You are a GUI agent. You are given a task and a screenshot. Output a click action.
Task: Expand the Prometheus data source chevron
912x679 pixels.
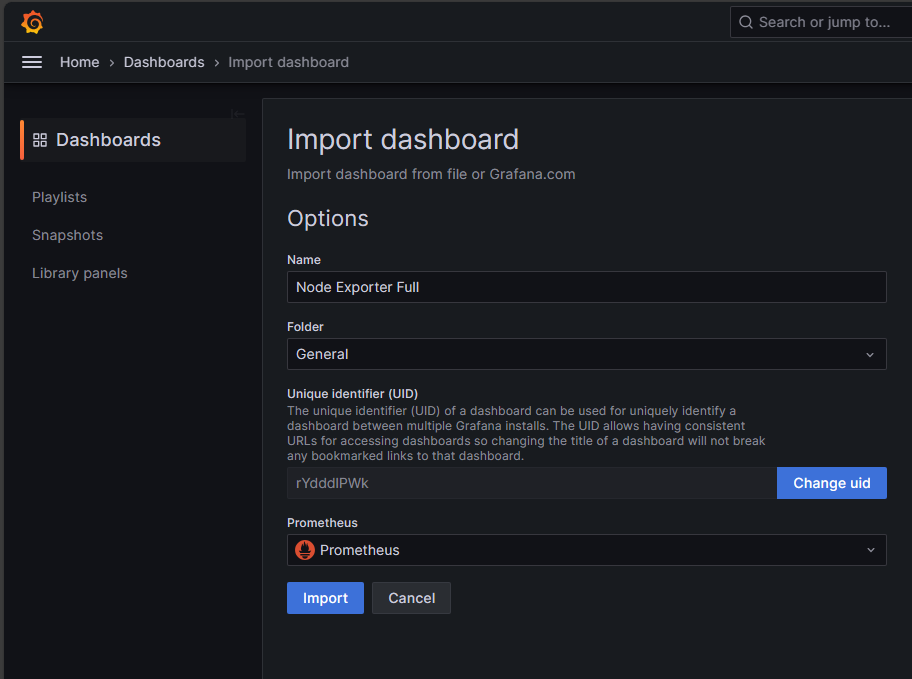[870, 550]
